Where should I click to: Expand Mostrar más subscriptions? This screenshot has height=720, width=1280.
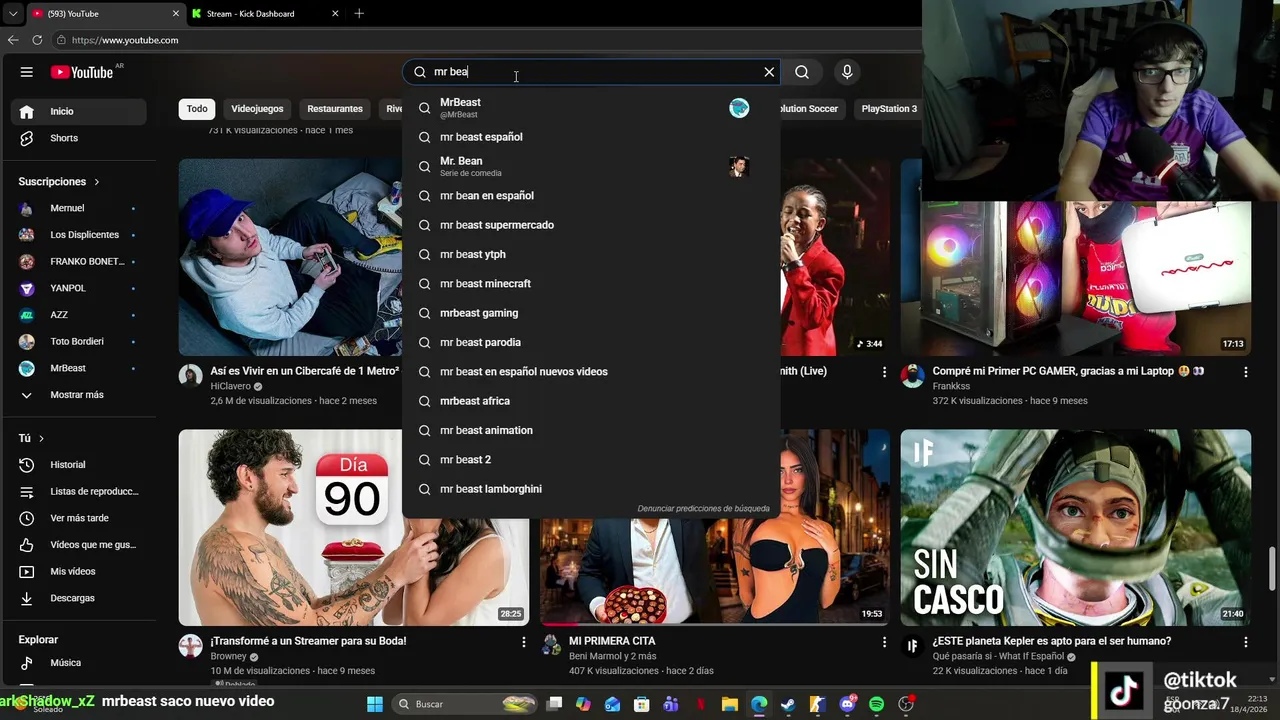pos(80,395)
